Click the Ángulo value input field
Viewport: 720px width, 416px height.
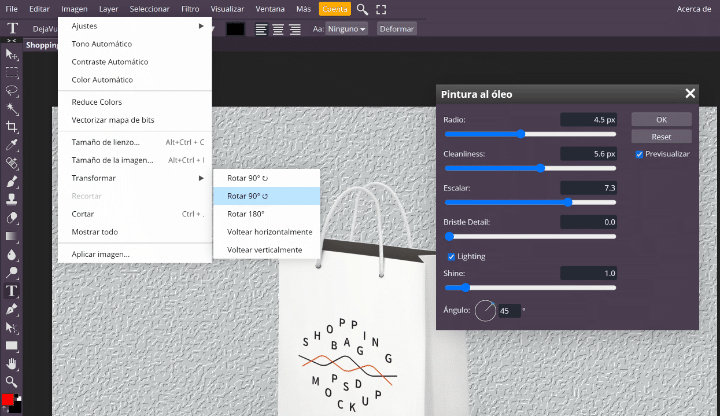(x=509, y=311)
